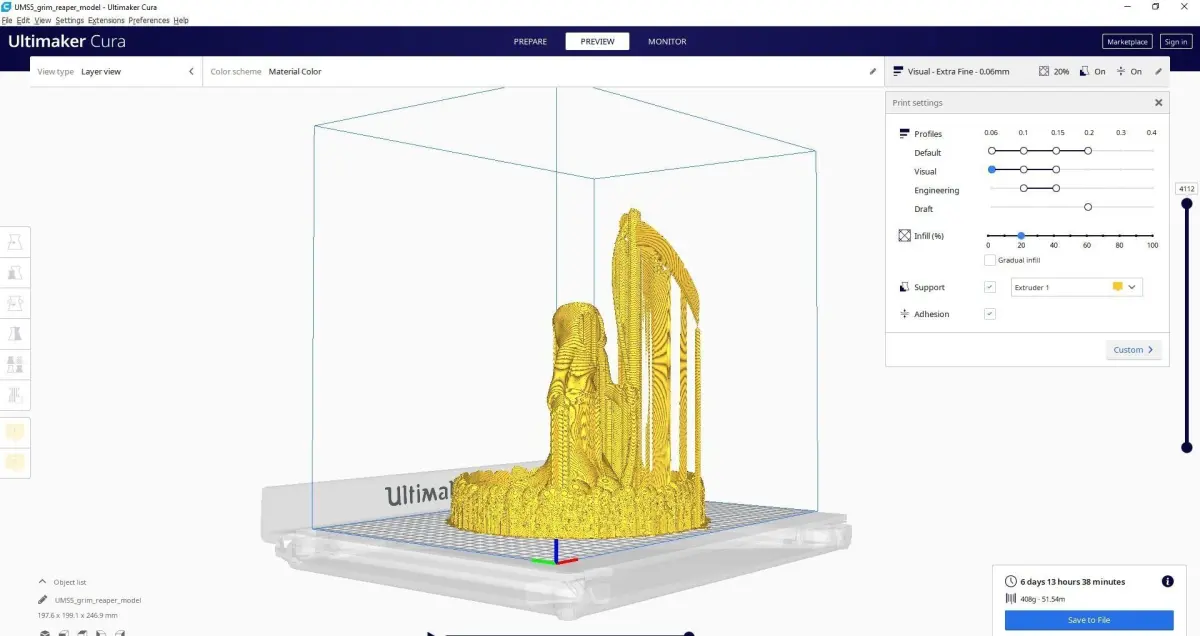Switch to the PREVIEW stage tab
This screenshot has width=1200, height=636.
597,42
